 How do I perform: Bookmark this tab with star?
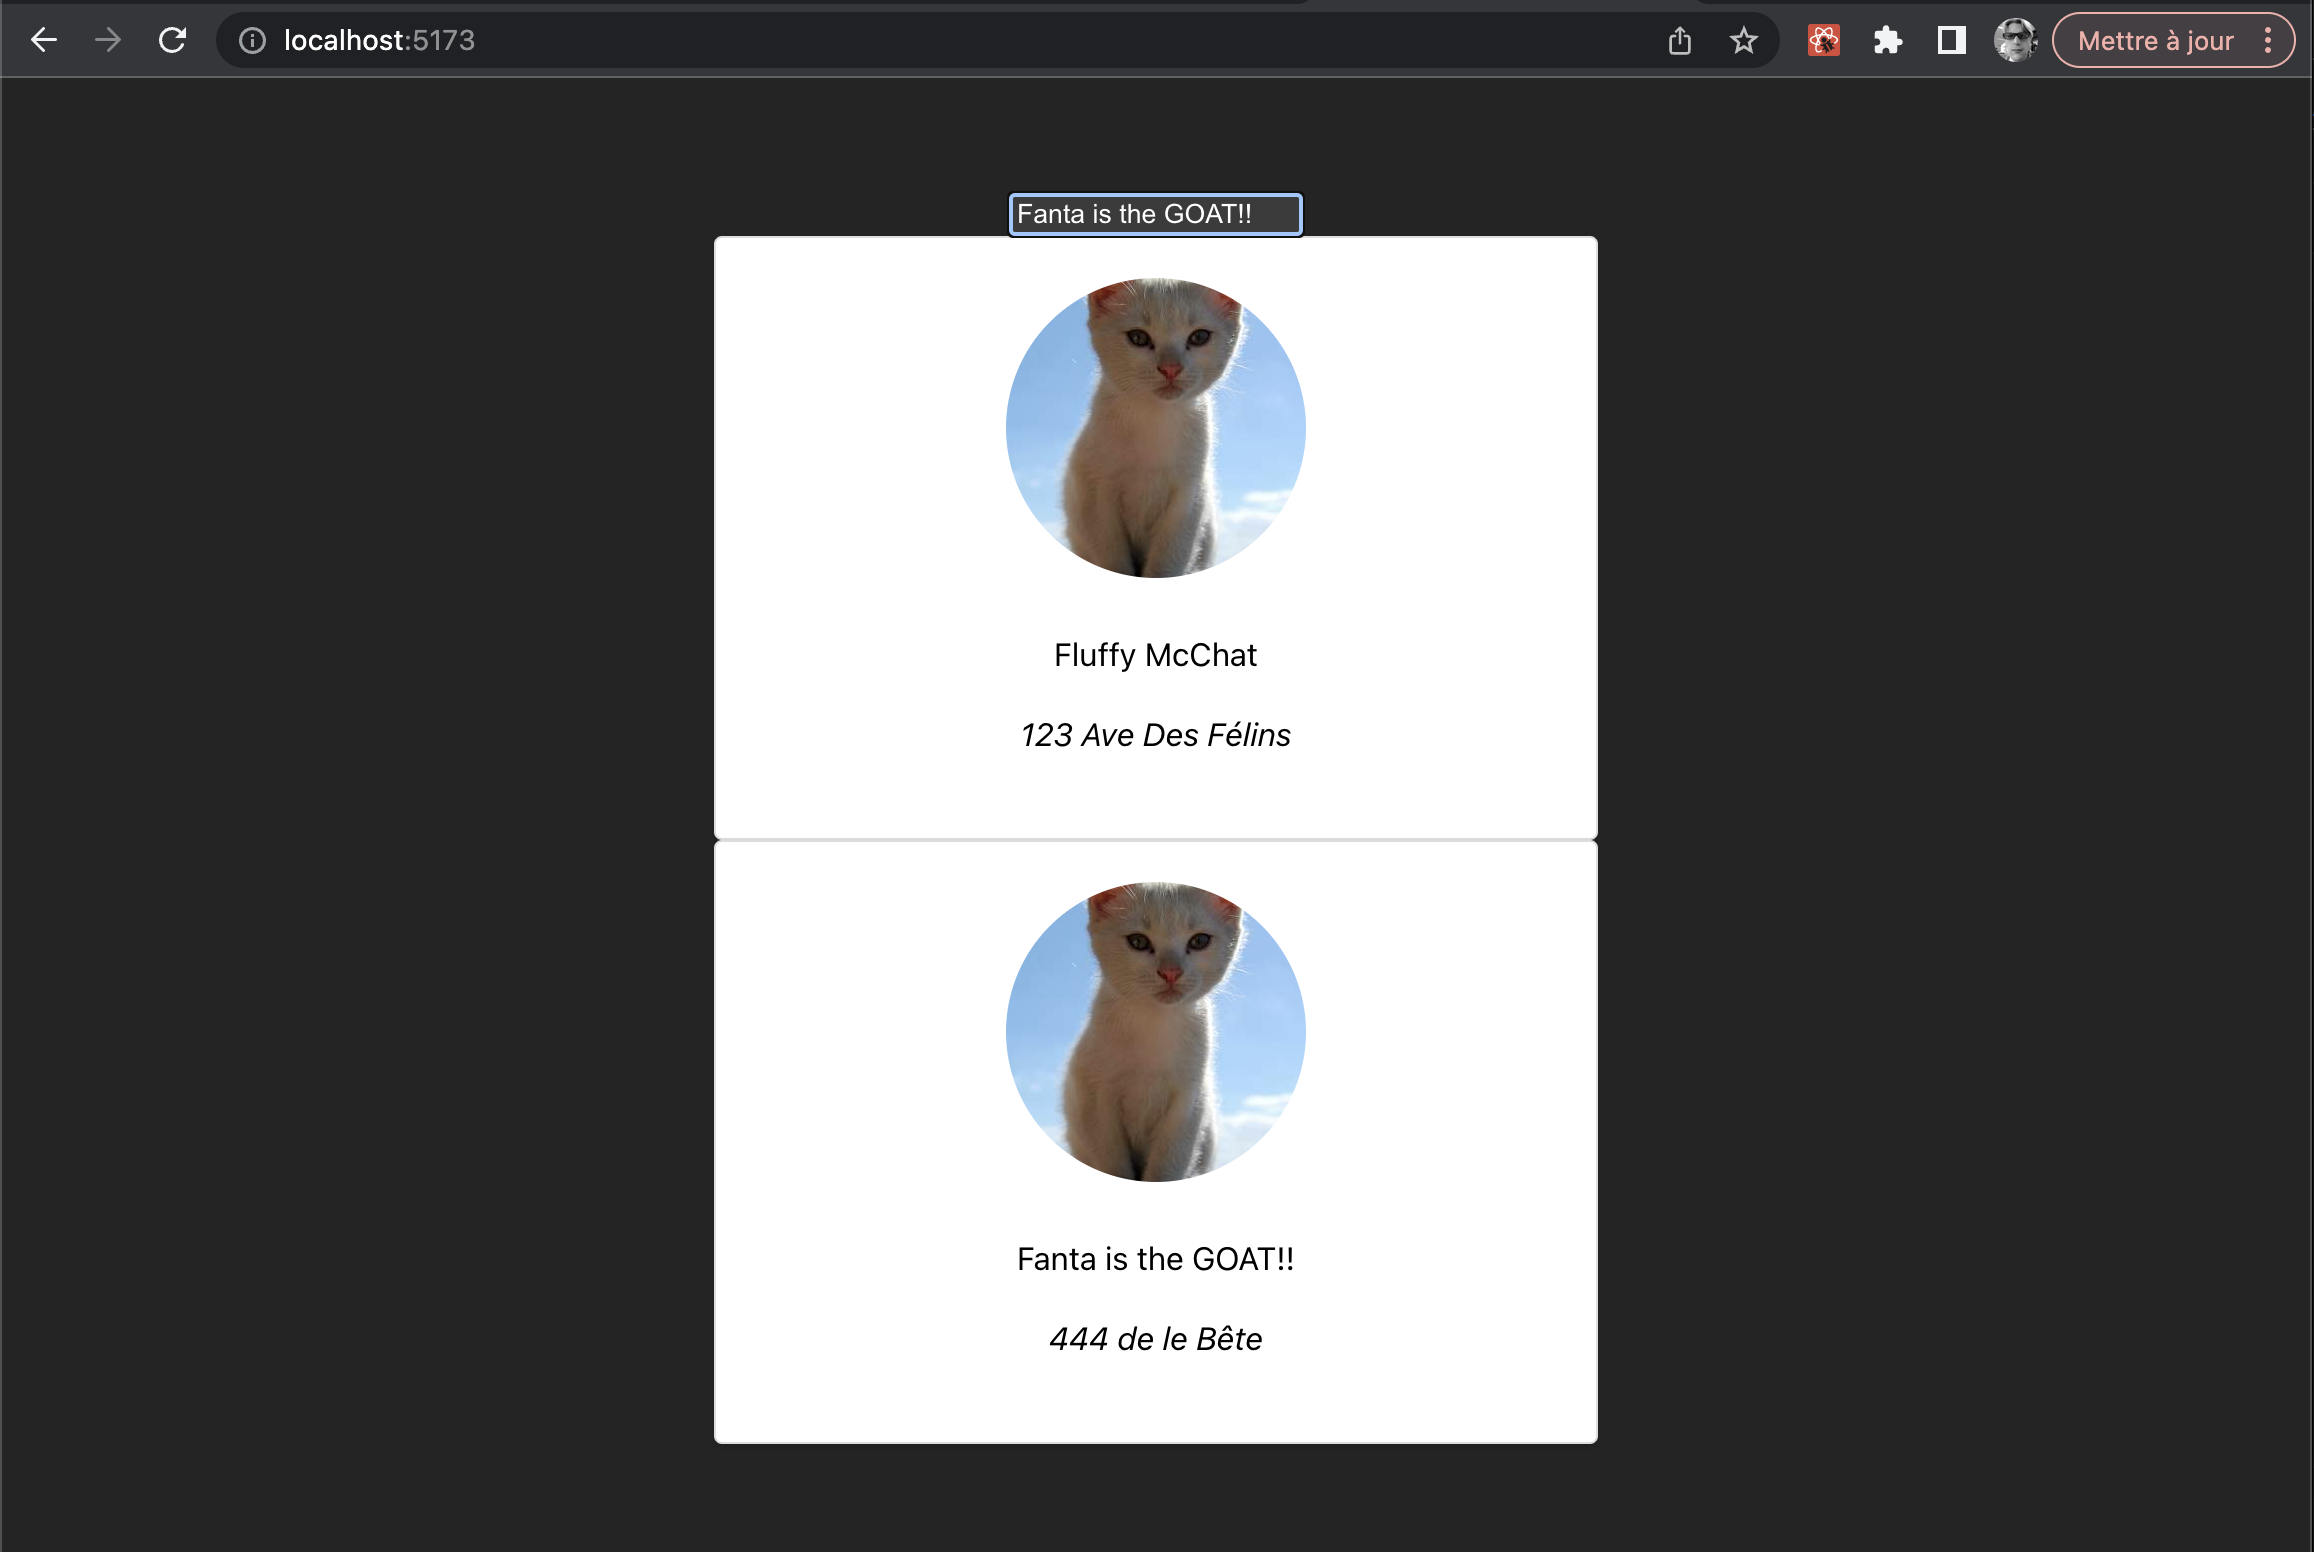[x=1744, y=40]
